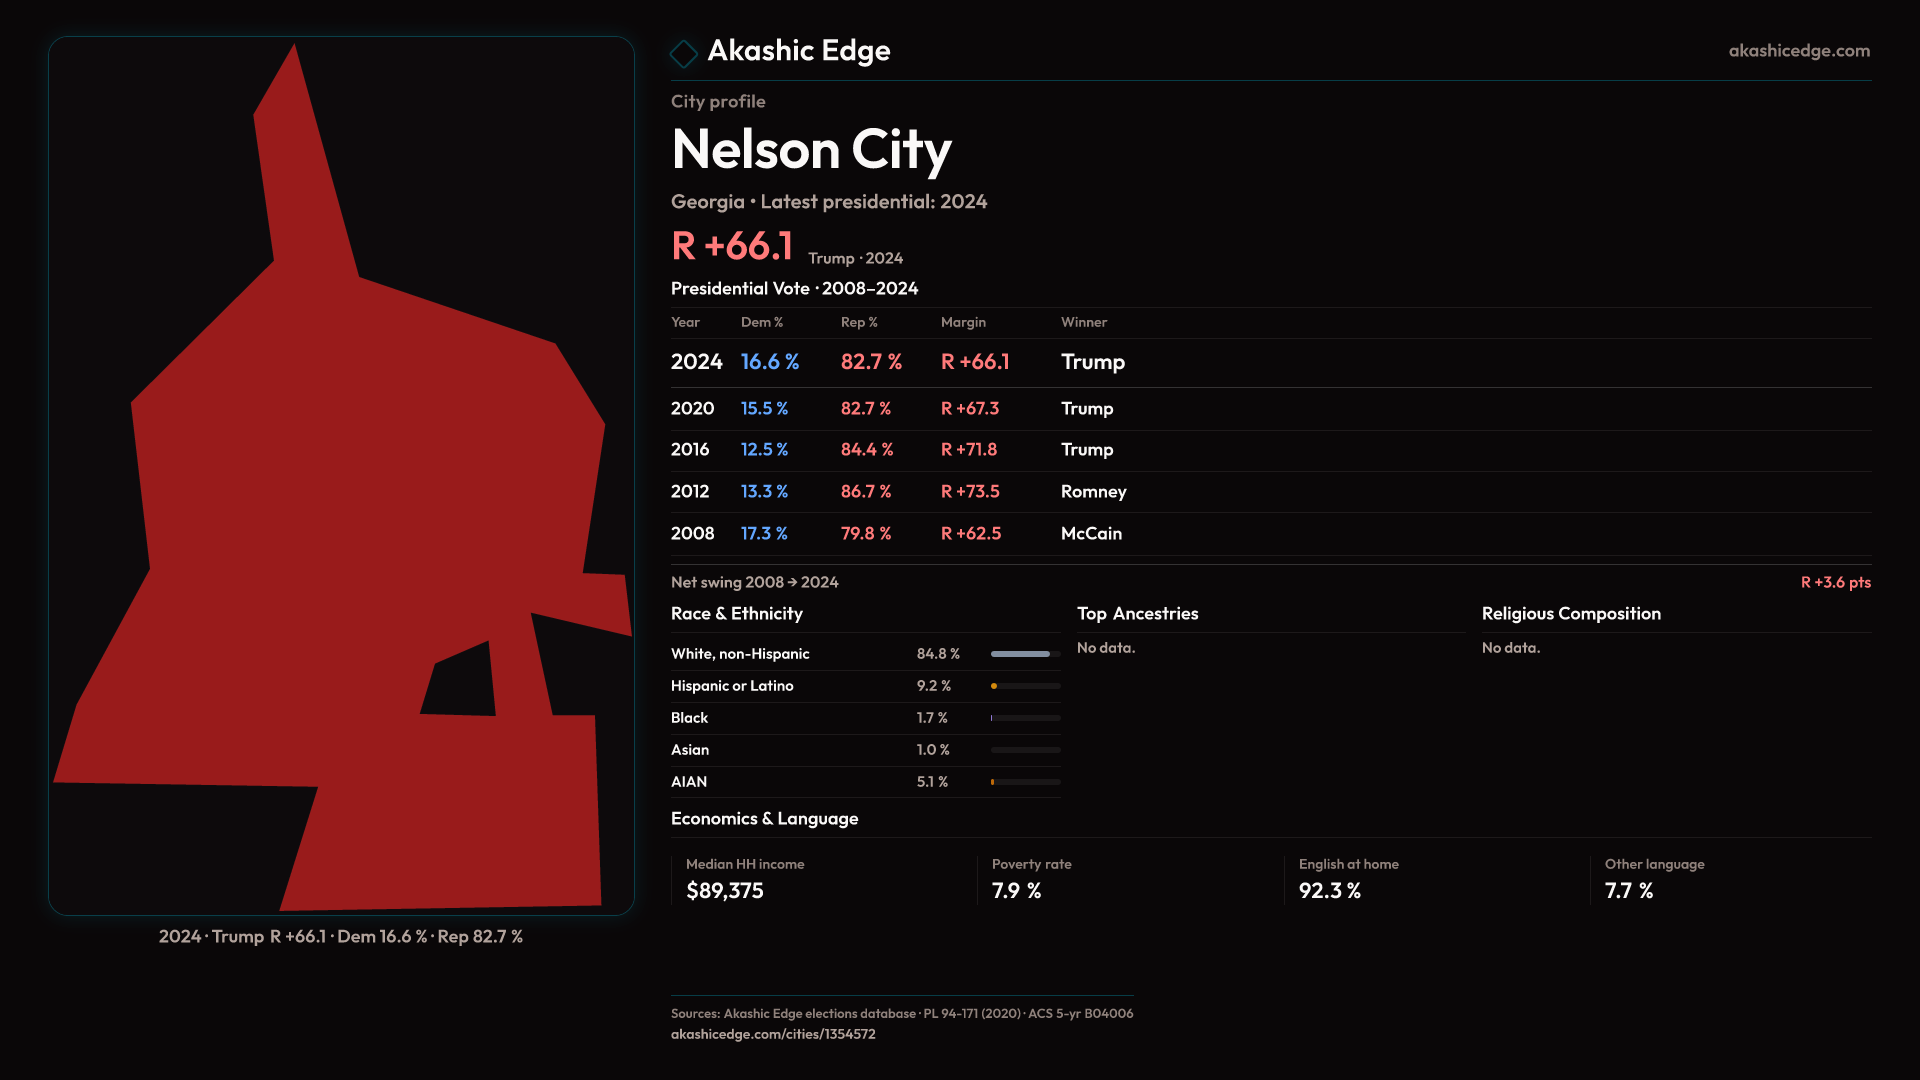Open the akashicedge.com link in header

pyautogui.click(x=1798, y=51)
